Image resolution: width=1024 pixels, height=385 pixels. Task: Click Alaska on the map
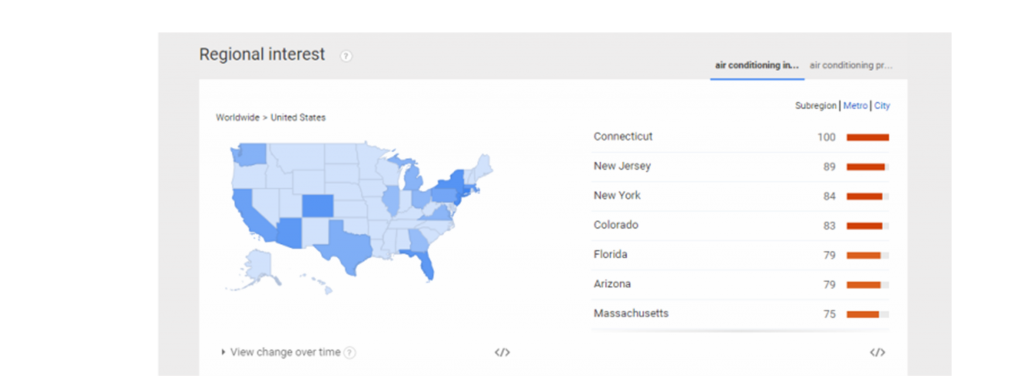click(x=258, y=264)
